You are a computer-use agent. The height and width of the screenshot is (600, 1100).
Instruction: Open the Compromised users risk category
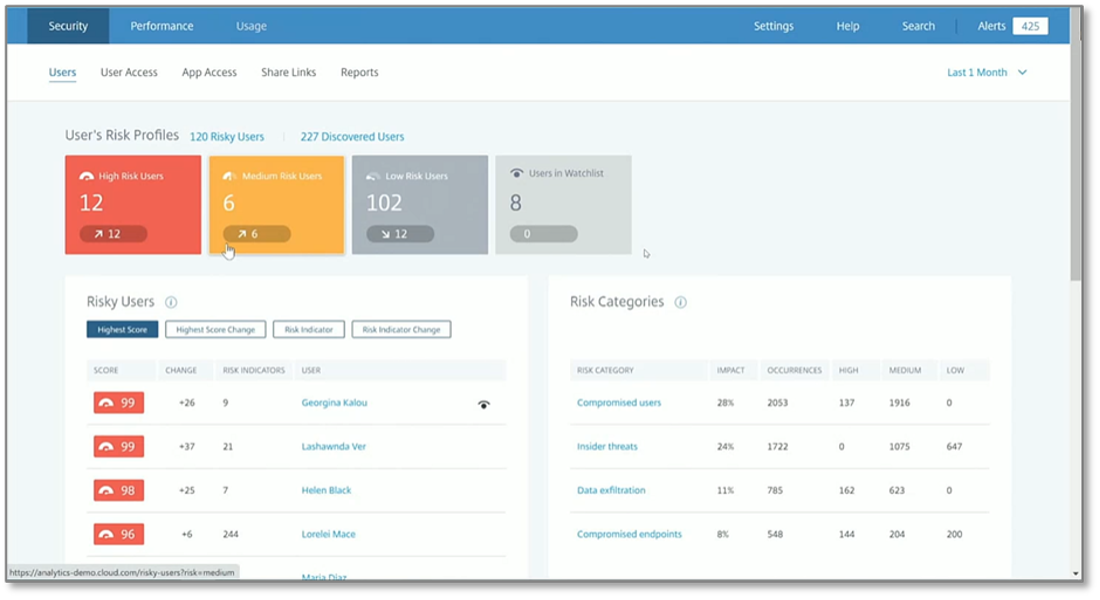[619, 403]
